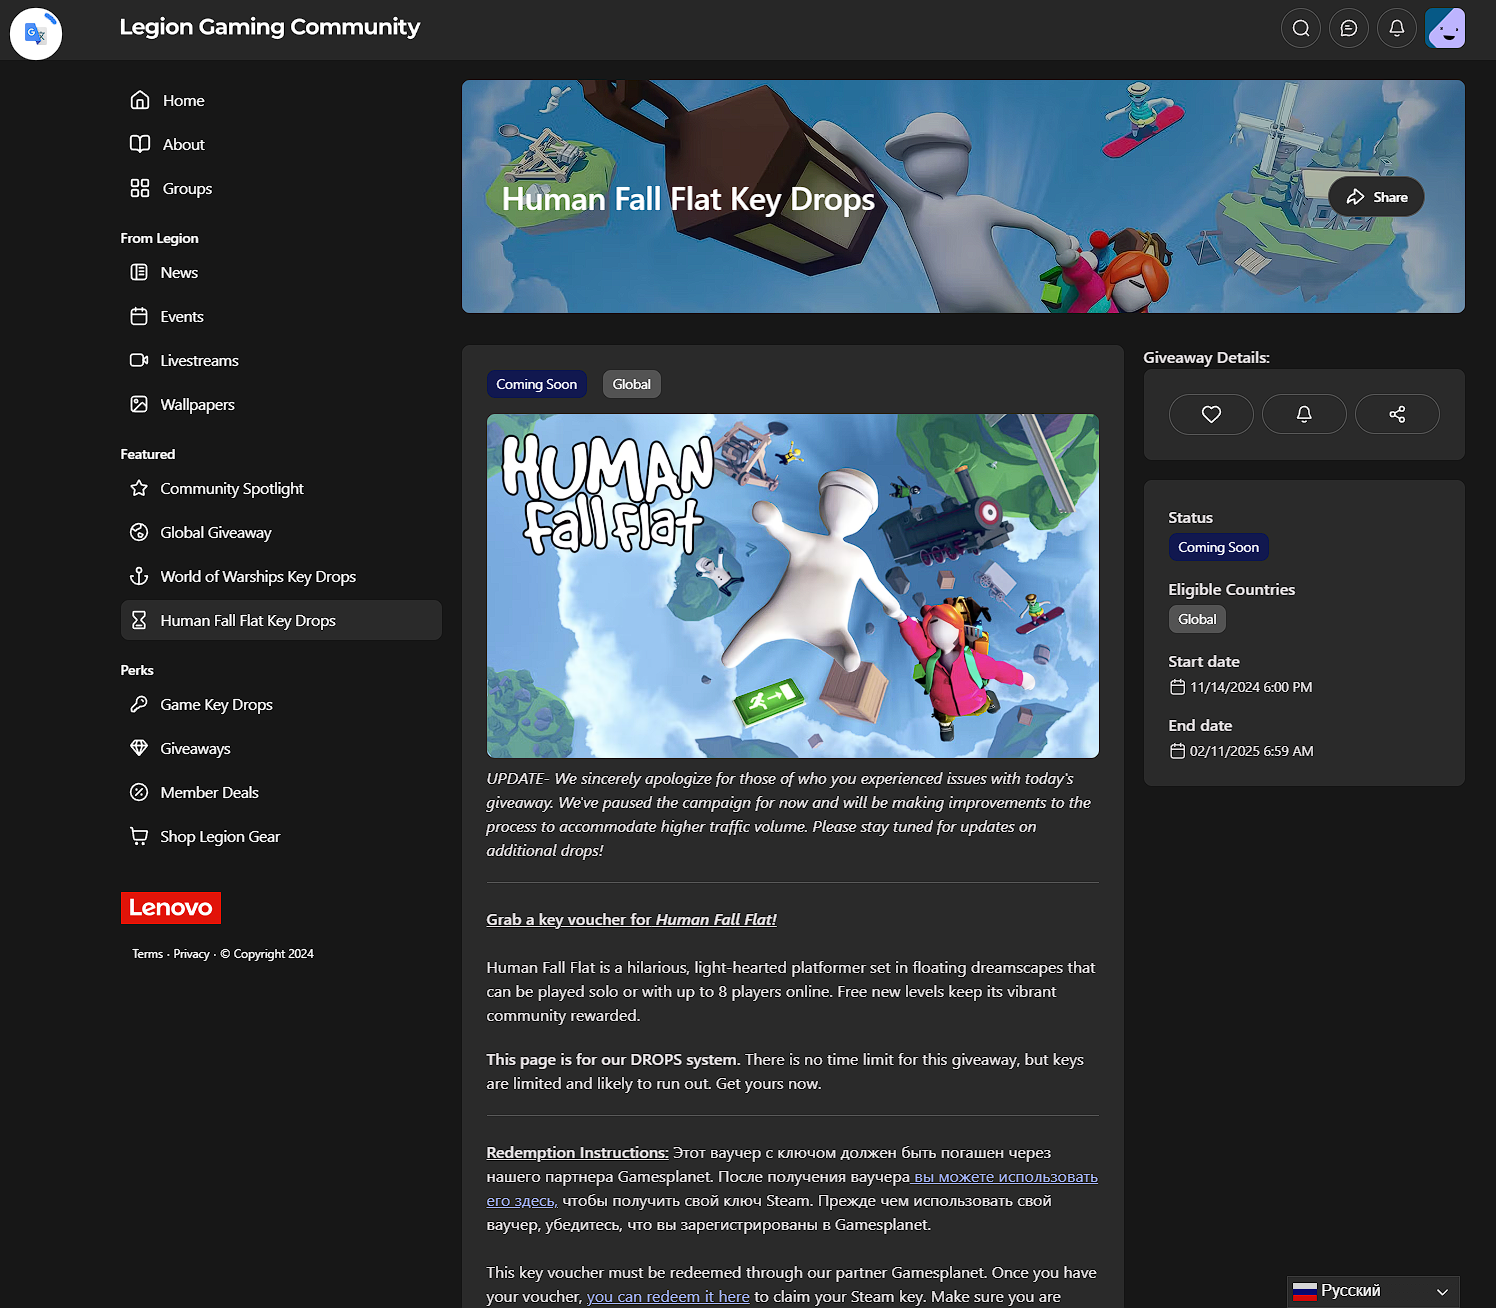This screenshot has height=1308, width=1496.
Task: Click the Community Spotlight star icon
Action: (x=139, y=488)
